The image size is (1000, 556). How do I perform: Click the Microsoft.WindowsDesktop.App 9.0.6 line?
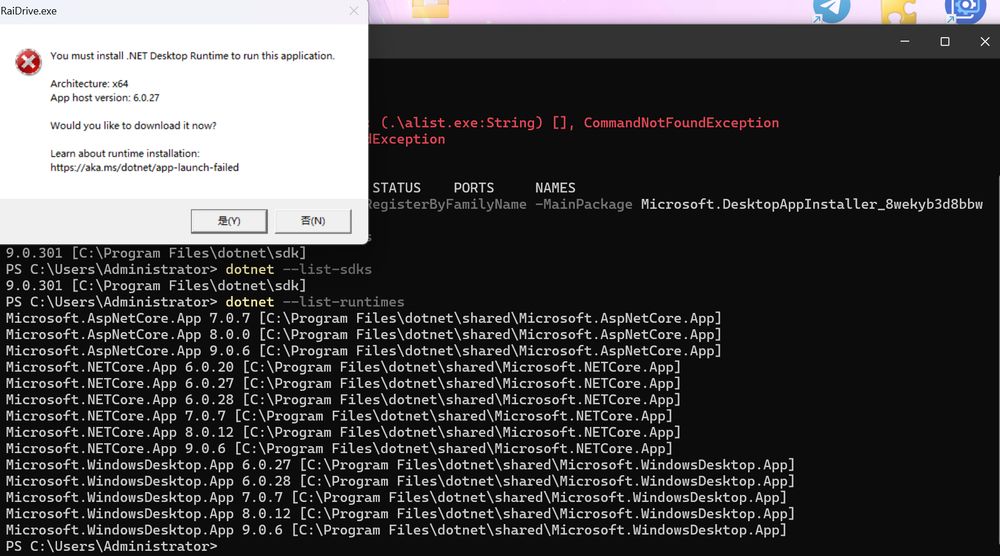(396, 530)
